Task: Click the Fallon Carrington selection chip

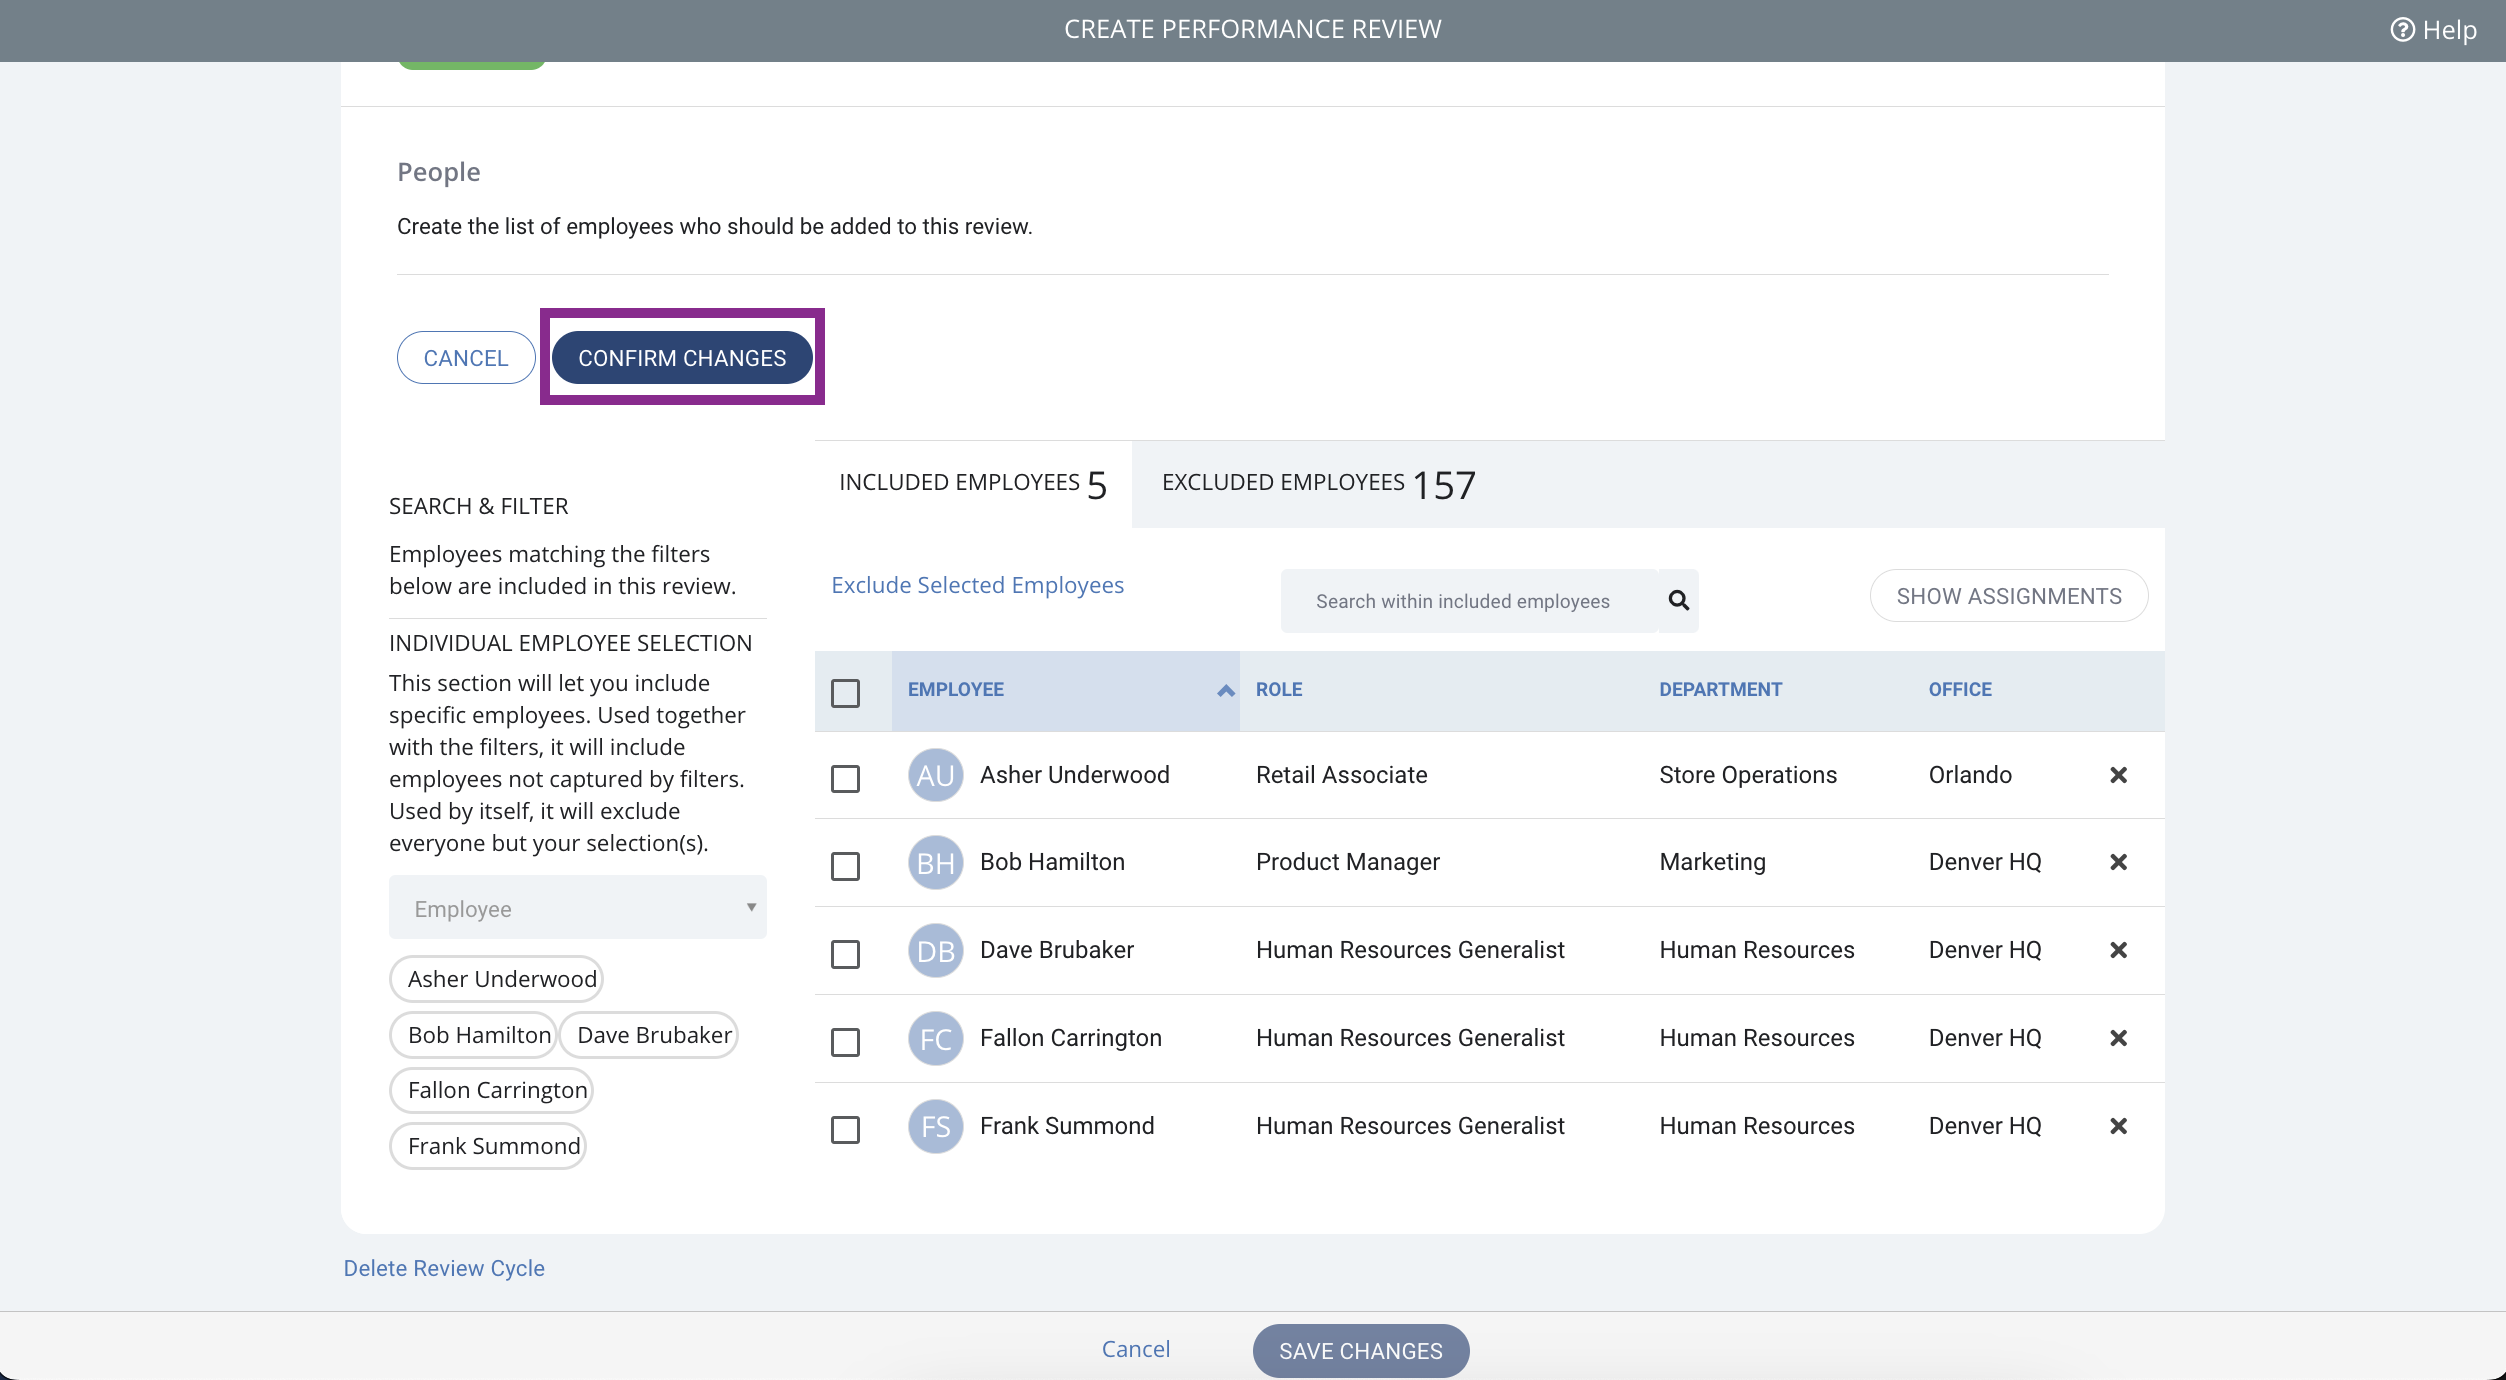Action: point(491,1090)
